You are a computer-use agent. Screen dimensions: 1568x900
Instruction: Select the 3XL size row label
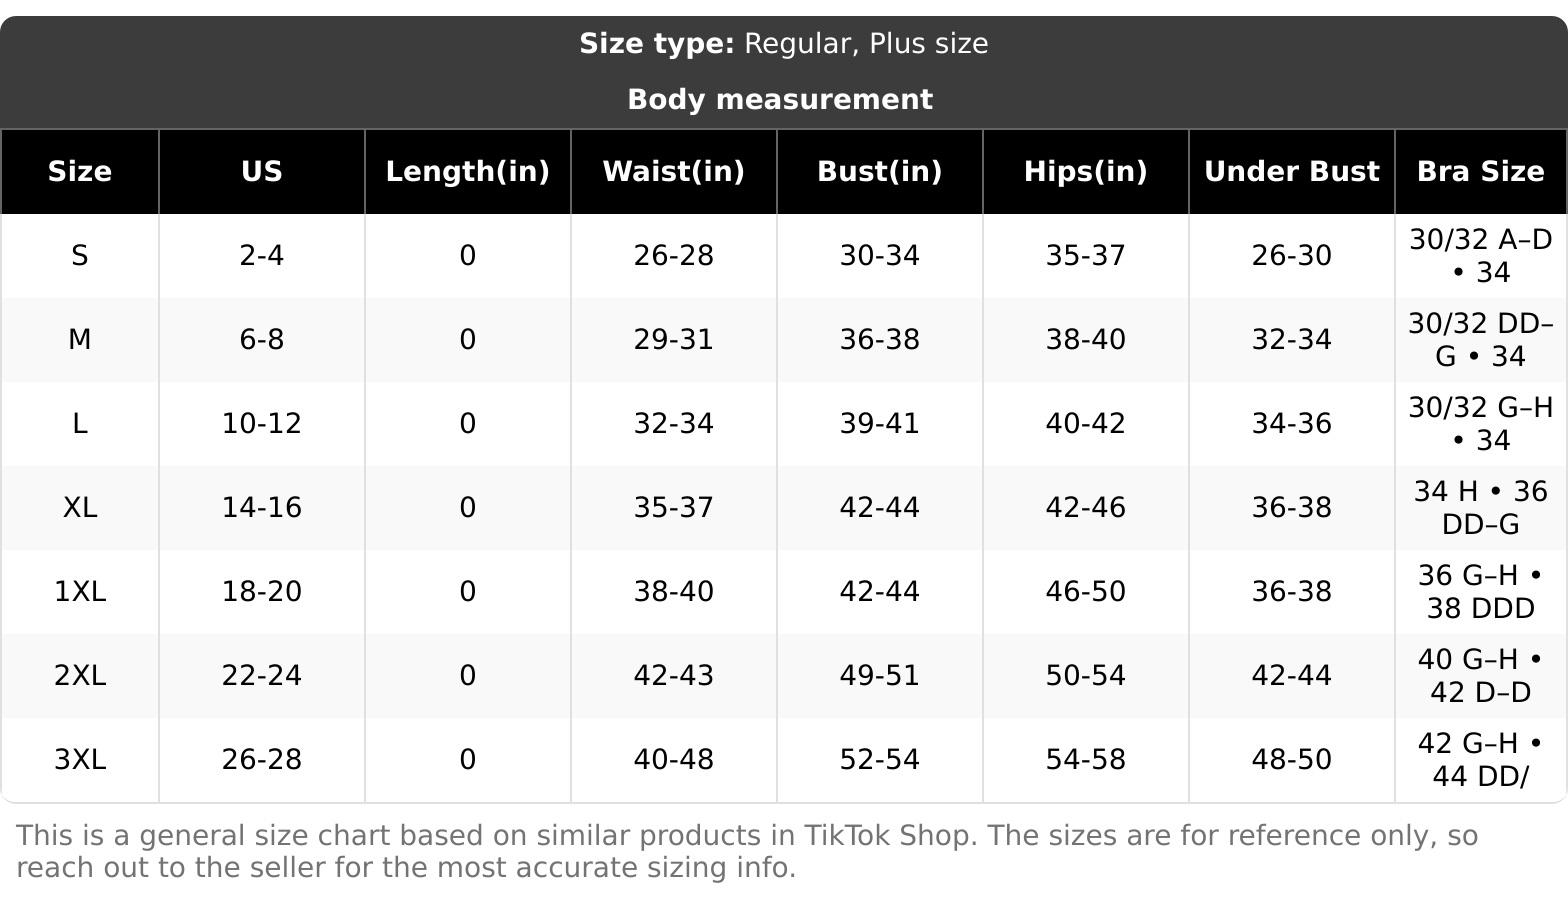(80, 760)
